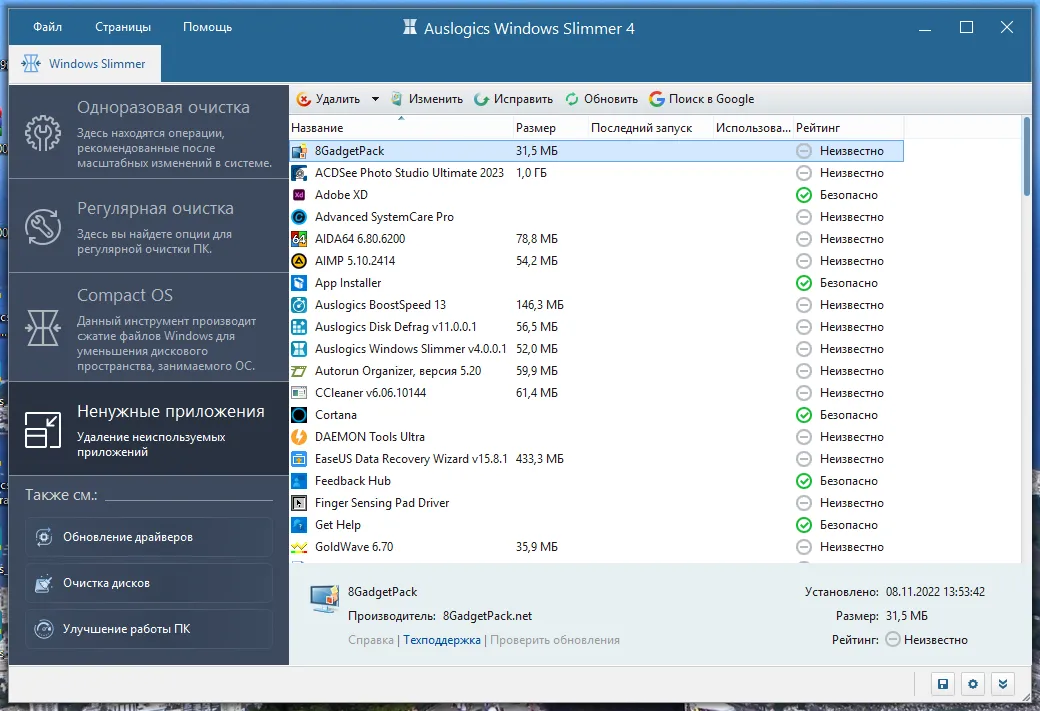Click the 8GadgetPack icon in the details panel

click(x=324, y=598)
